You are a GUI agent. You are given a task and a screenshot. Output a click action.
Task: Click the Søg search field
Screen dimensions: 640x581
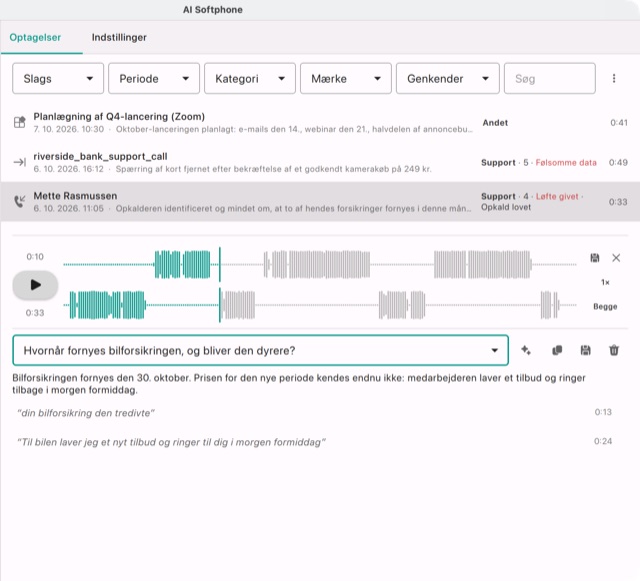tap(549, 78)
